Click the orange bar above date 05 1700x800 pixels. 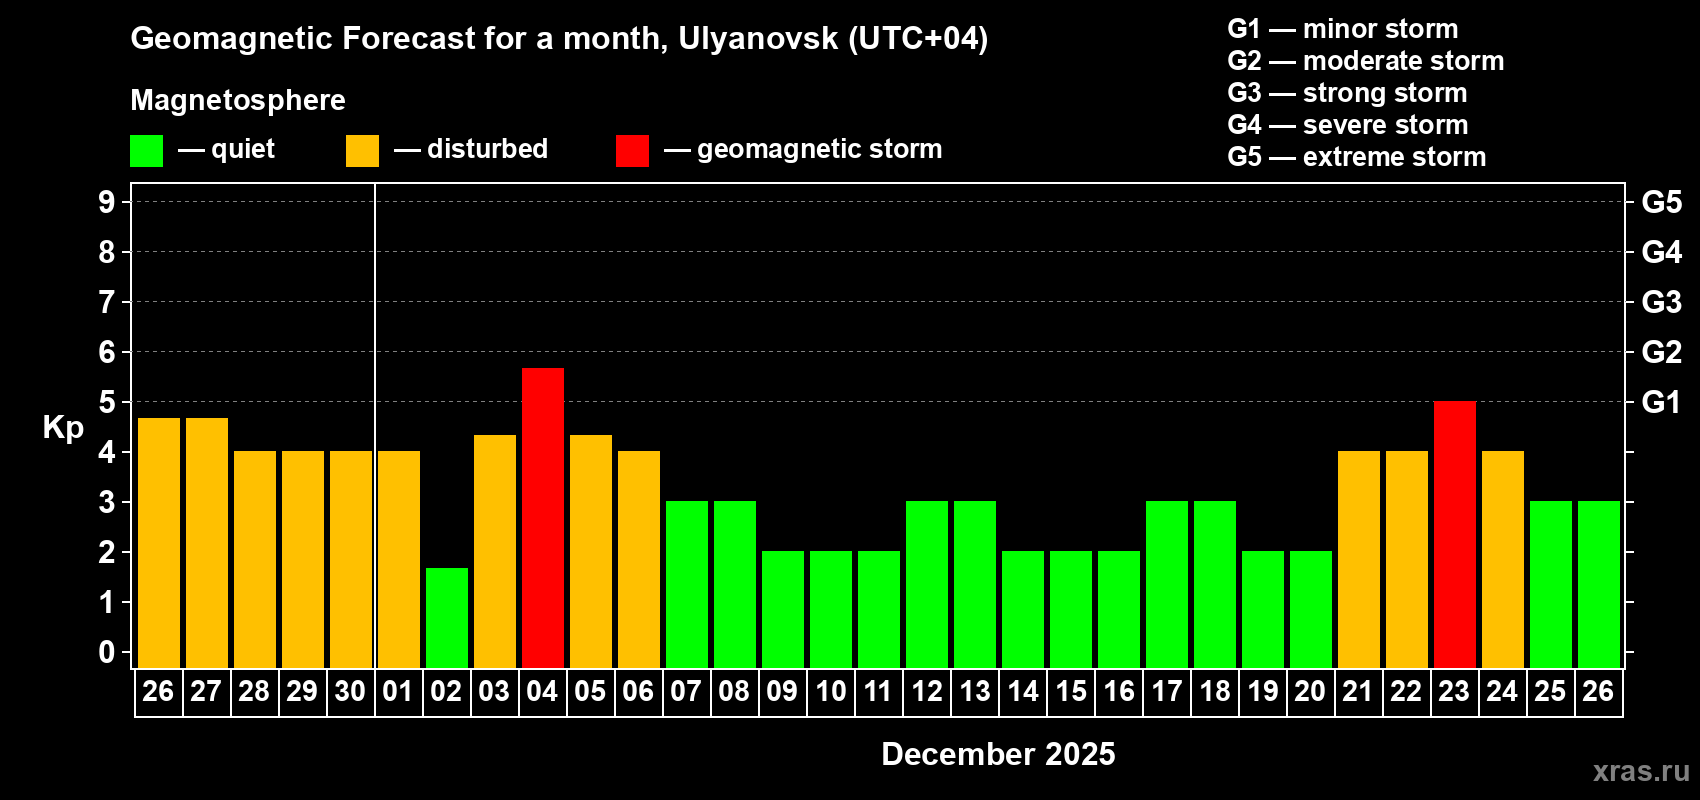(x=591, y=551)
